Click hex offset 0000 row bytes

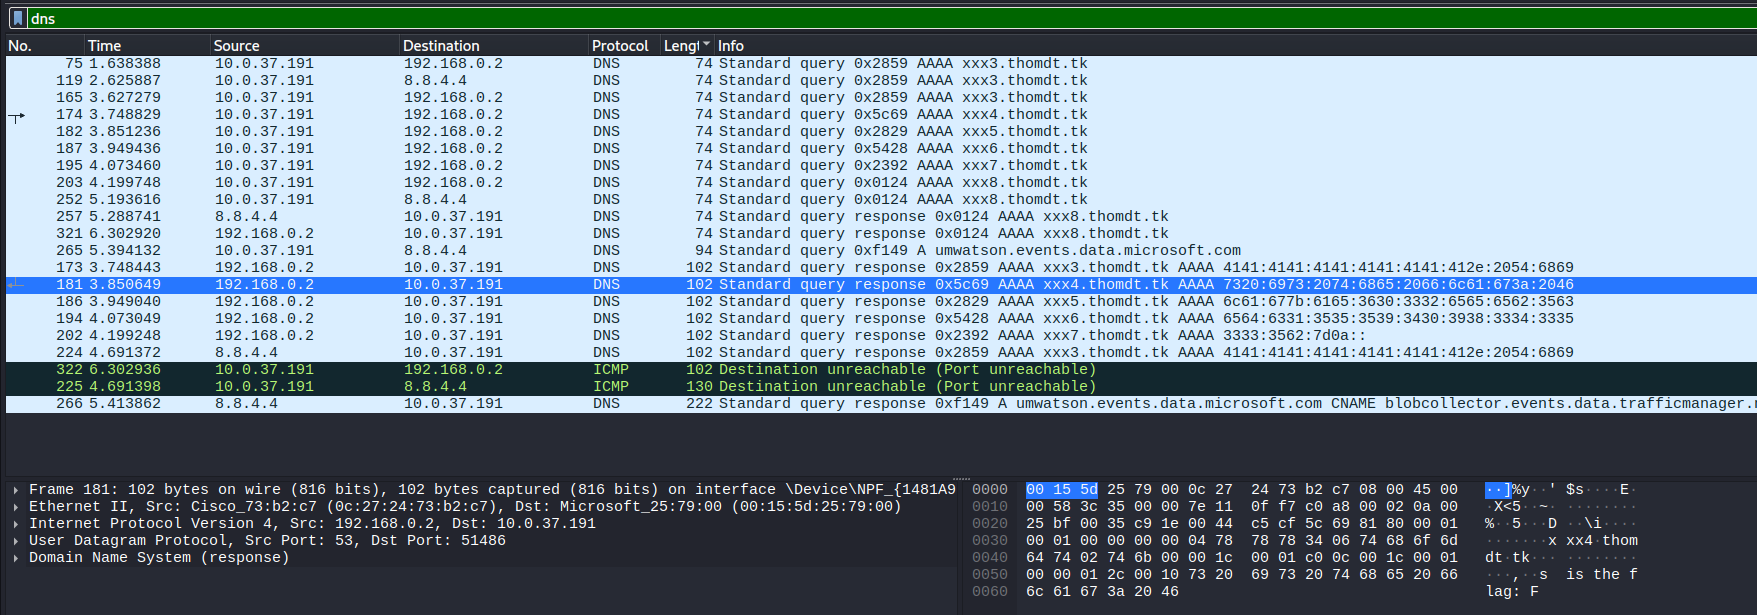coord(1241,490)
